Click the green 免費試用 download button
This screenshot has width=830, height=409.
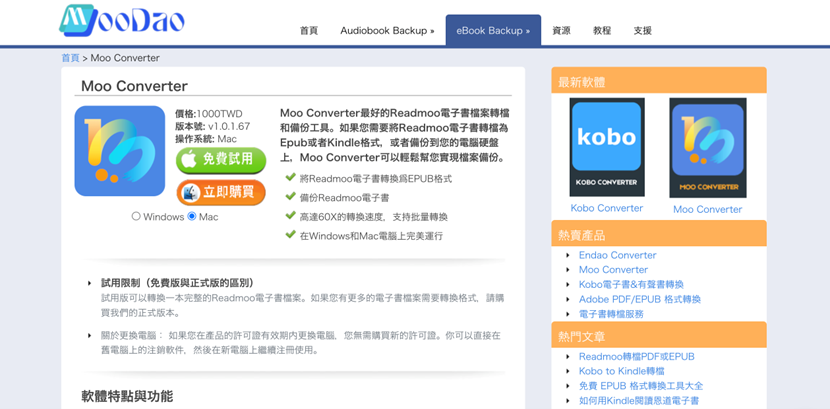click(x=221, y=159)
